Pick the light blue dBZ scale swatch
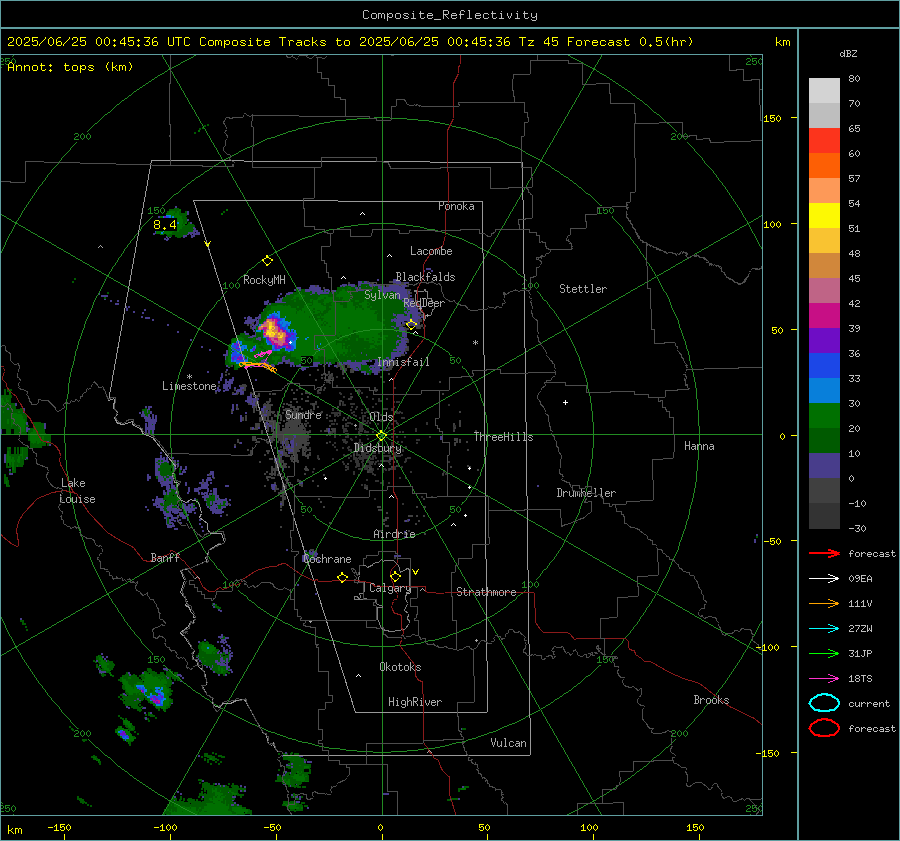Image resolution: width=900 pixels, height=841 pixels. pyautogui.click(x=824, y=390)
